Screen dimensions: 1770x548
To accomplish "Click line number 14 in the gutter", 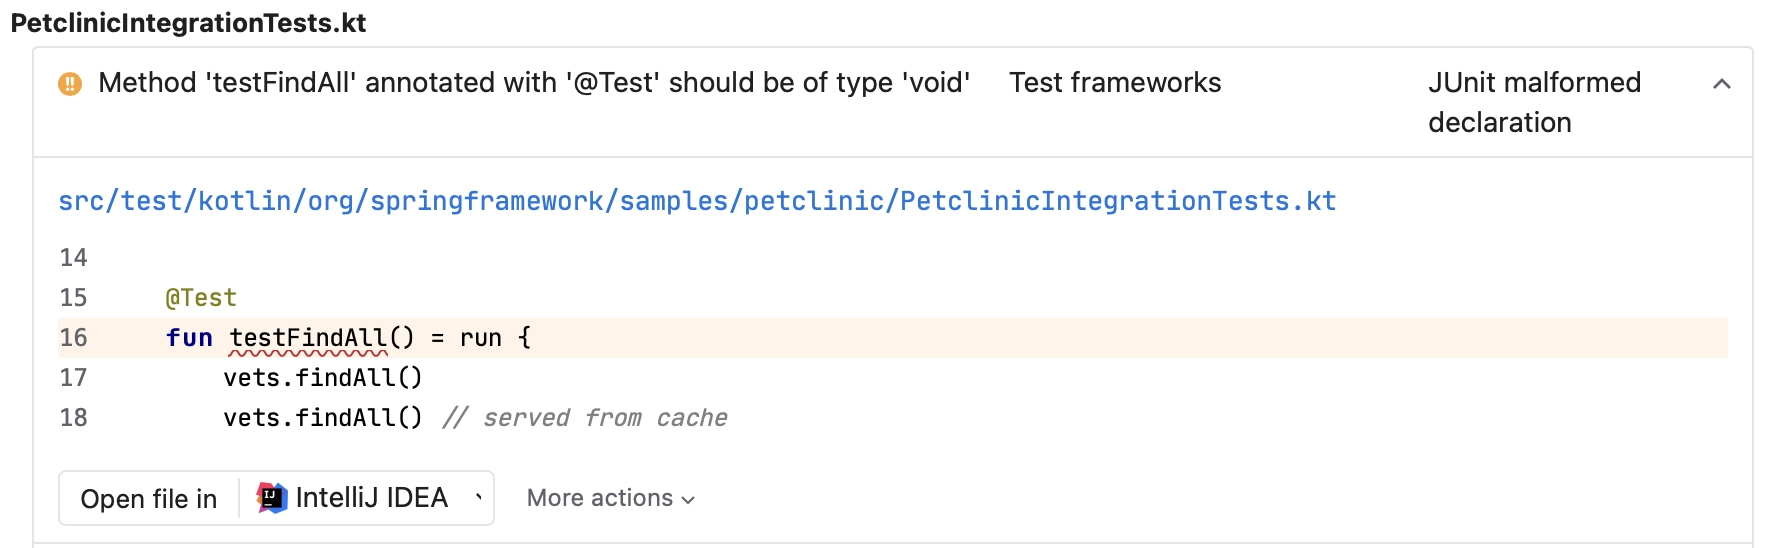I will (73, 258).
